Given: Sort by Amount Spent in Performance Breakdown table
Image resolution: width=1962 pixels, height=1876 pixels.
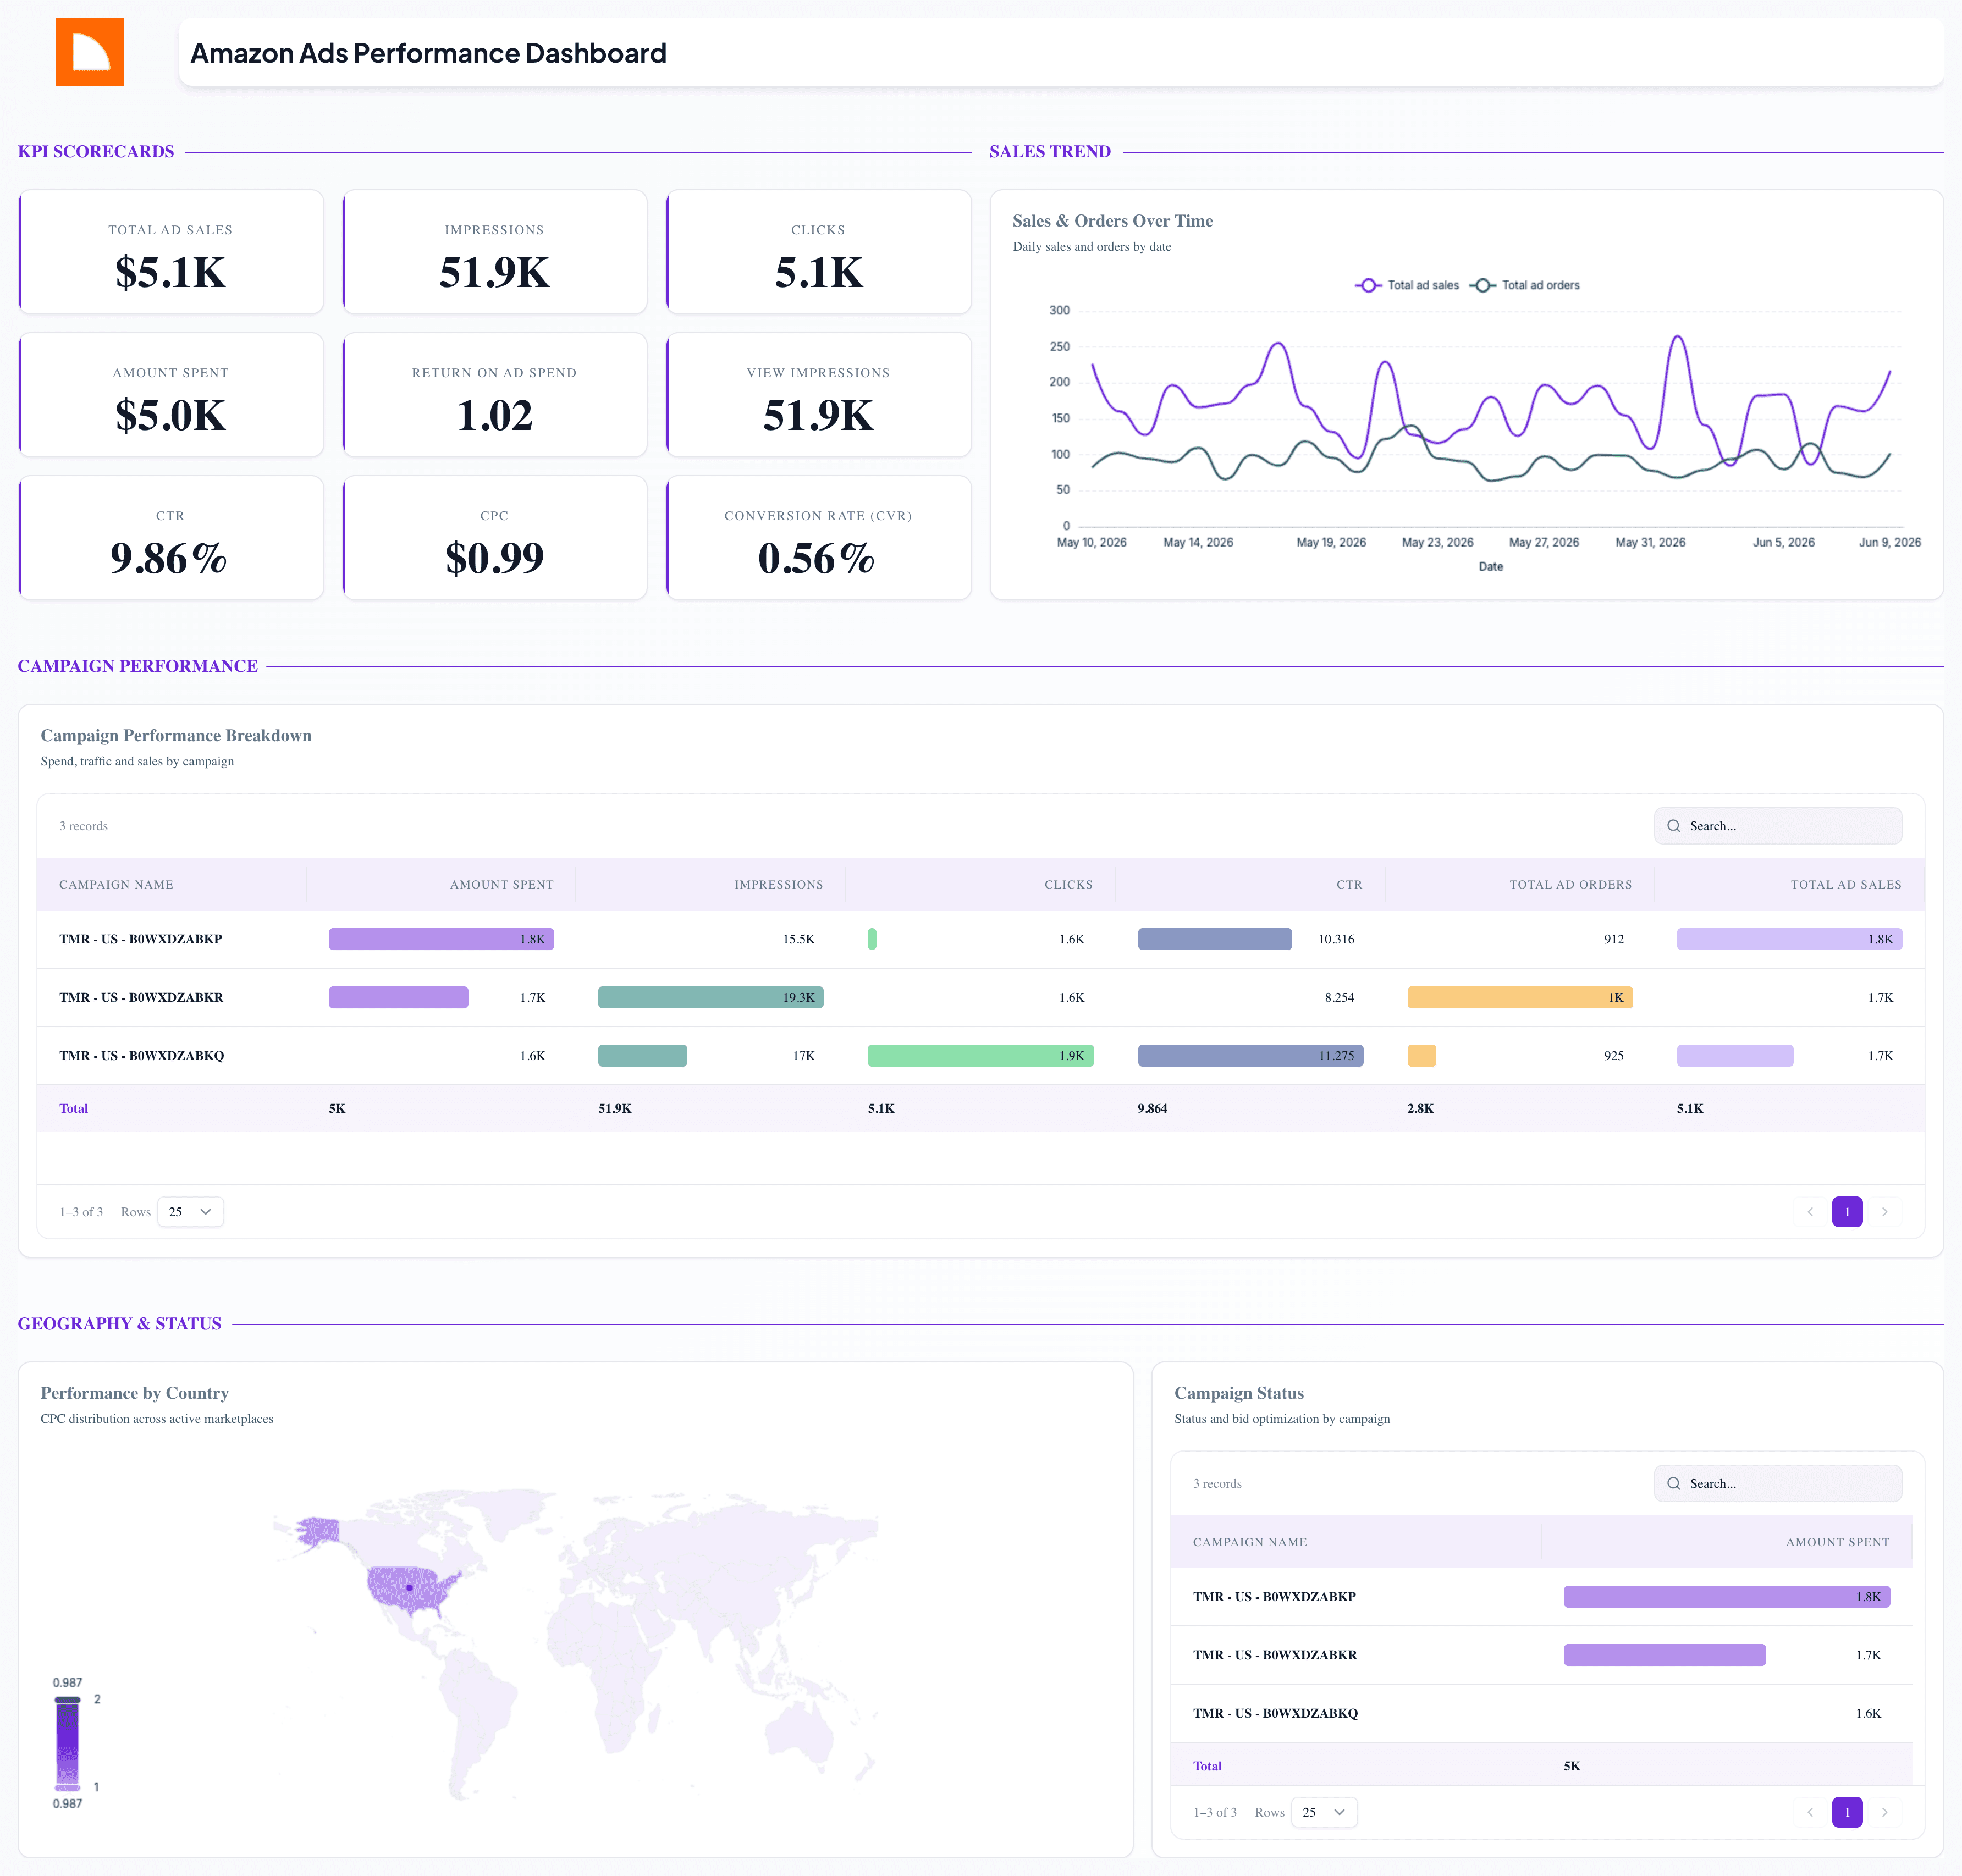Looking at the screenshot, I should point(501,884).
